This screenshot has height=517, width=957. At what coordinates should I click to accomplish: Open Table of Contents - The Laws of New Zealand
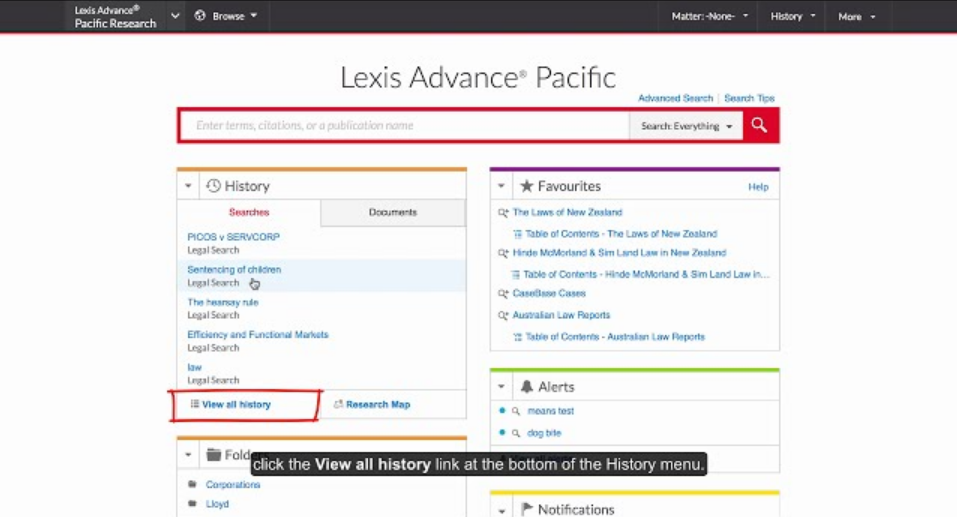[621, 234]
